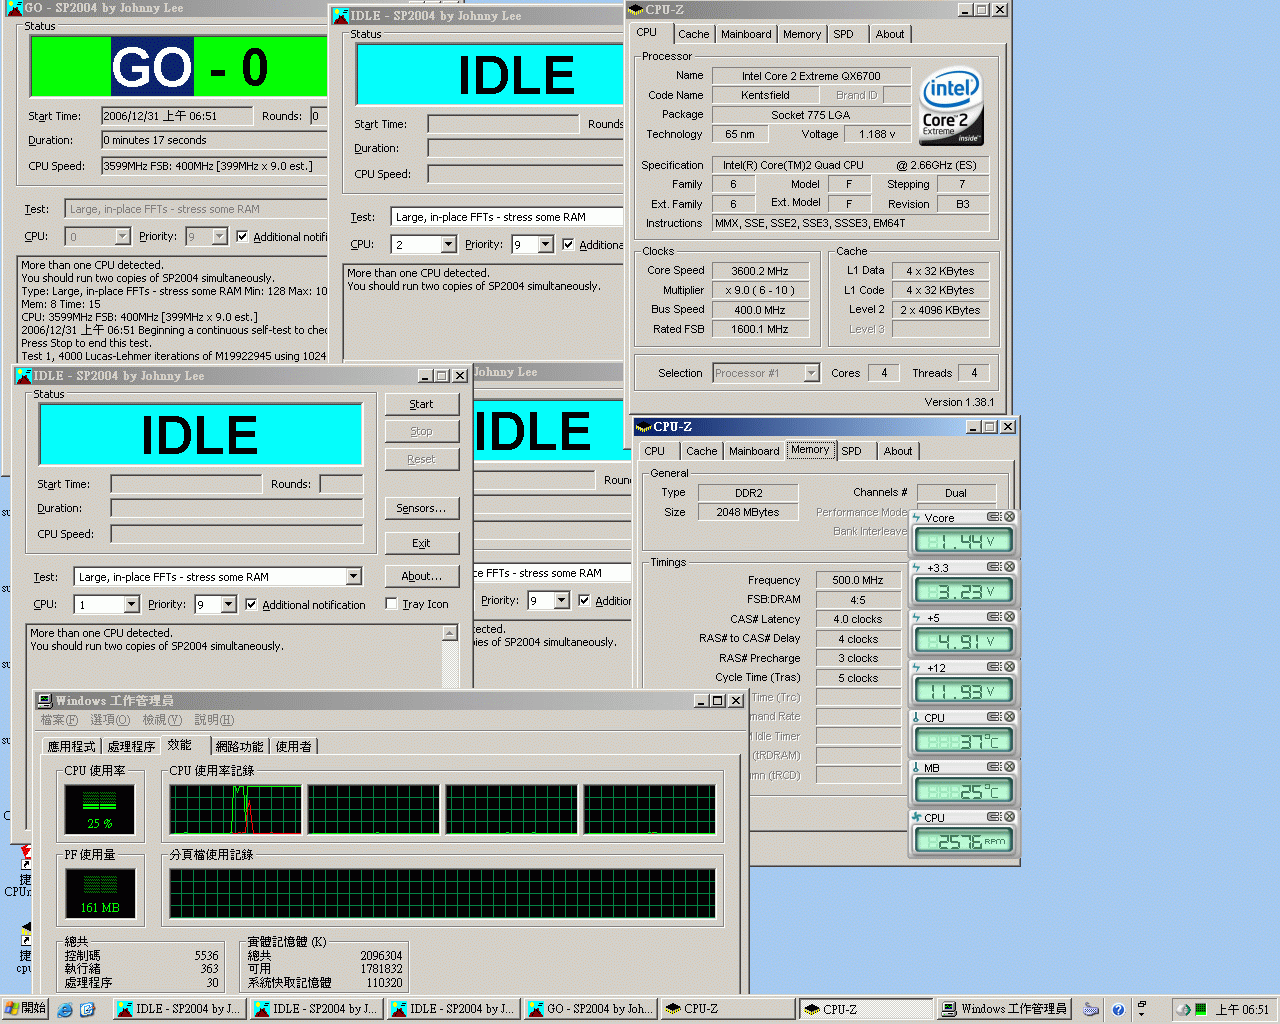Image resolution: width=1280 pixels, height=1024 pixels.
Task: Close the +12 voltage widget
Action: coord(1009,667)
